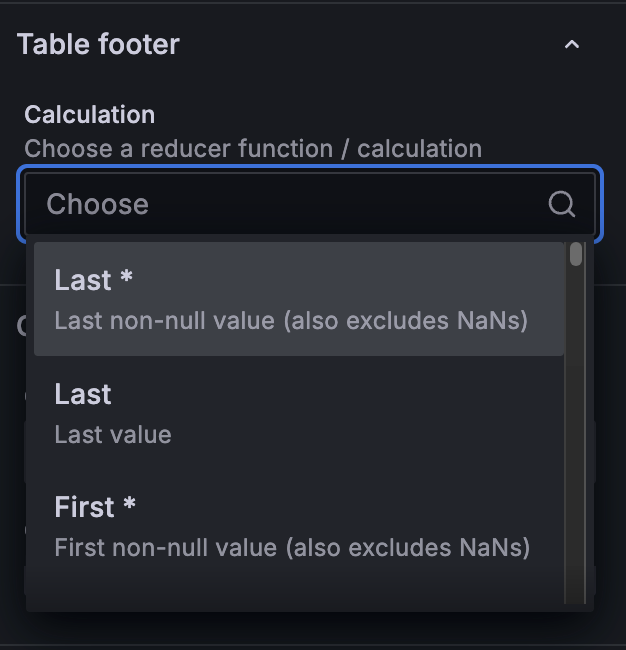Click blank area right of "Last value"
The width and height of the screenshot is (626, 650).
(x=380, y=435)
